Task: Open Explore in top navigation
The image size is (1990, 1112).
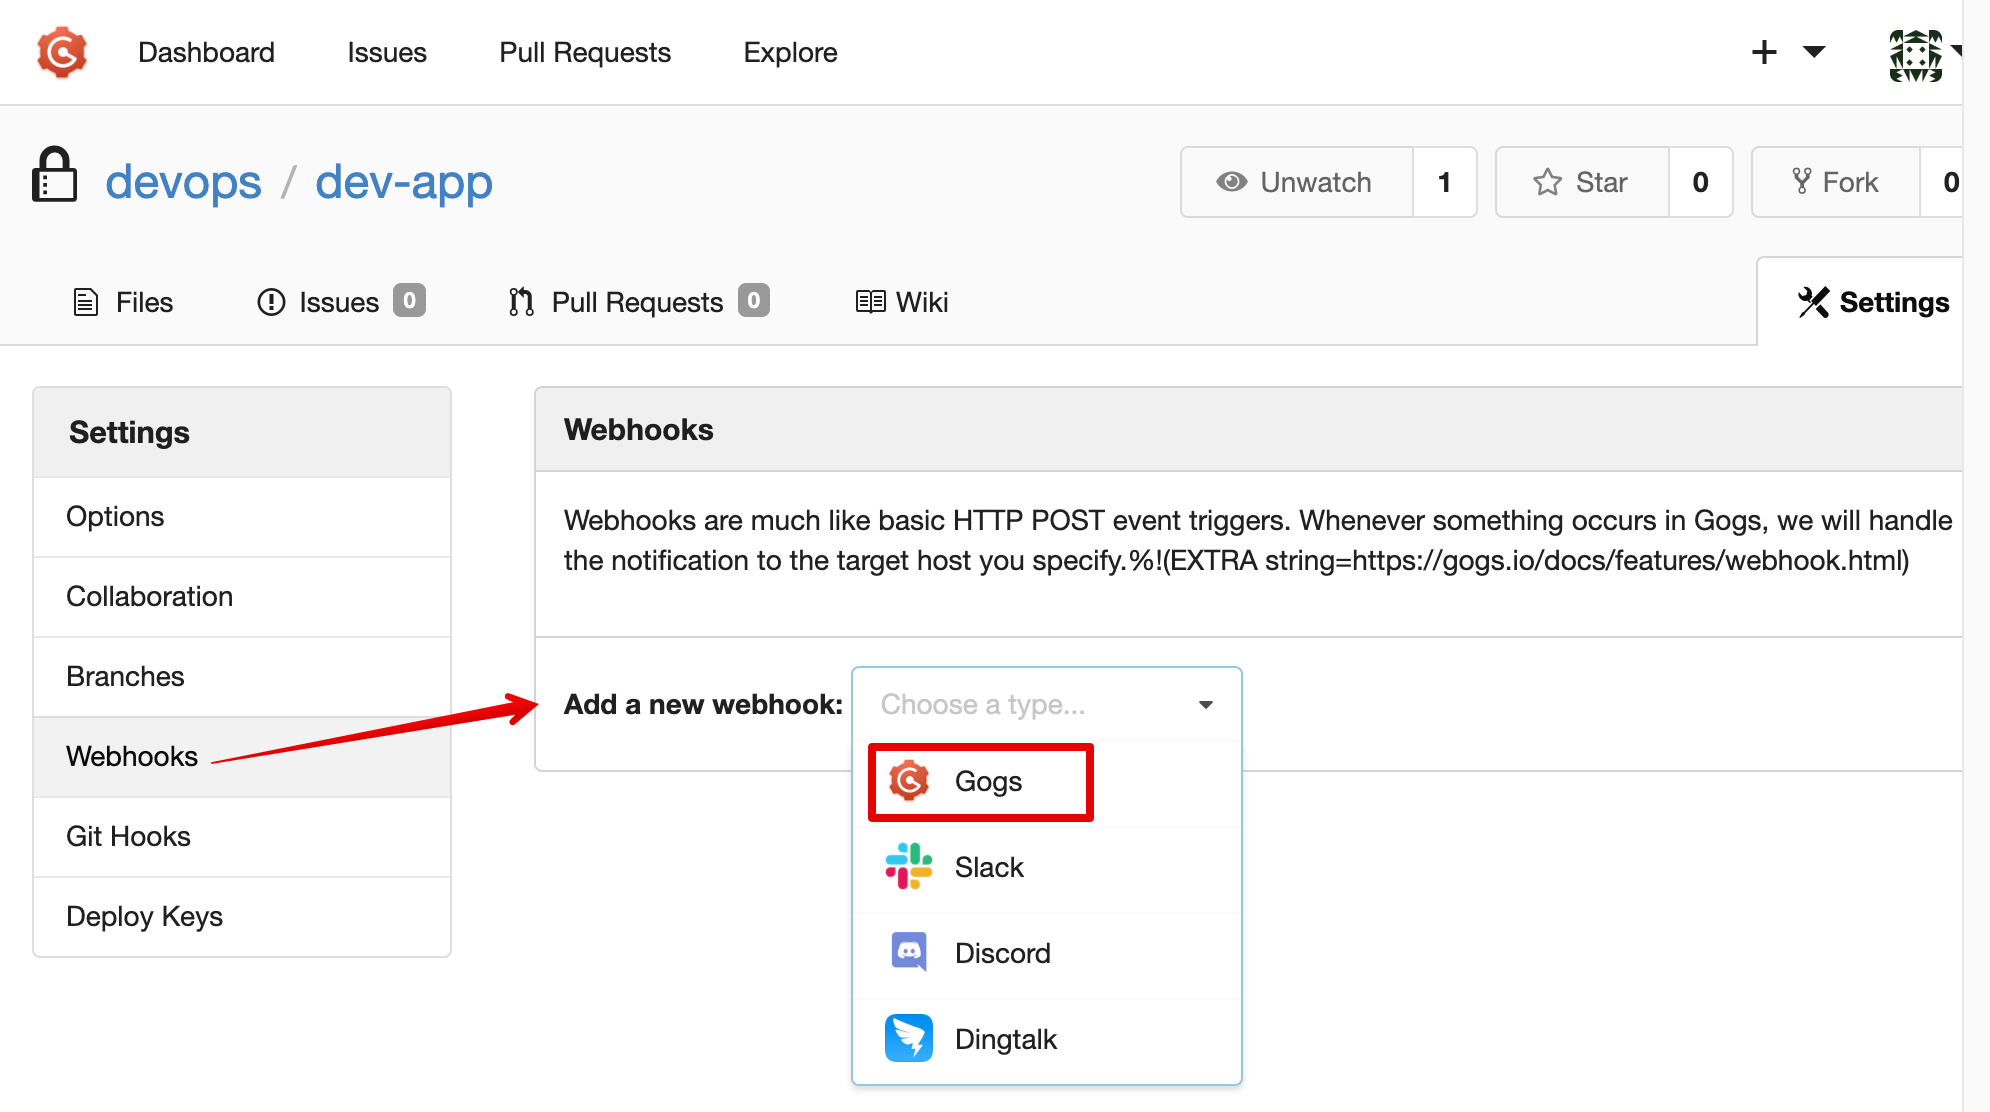Action: click(791, 52)
